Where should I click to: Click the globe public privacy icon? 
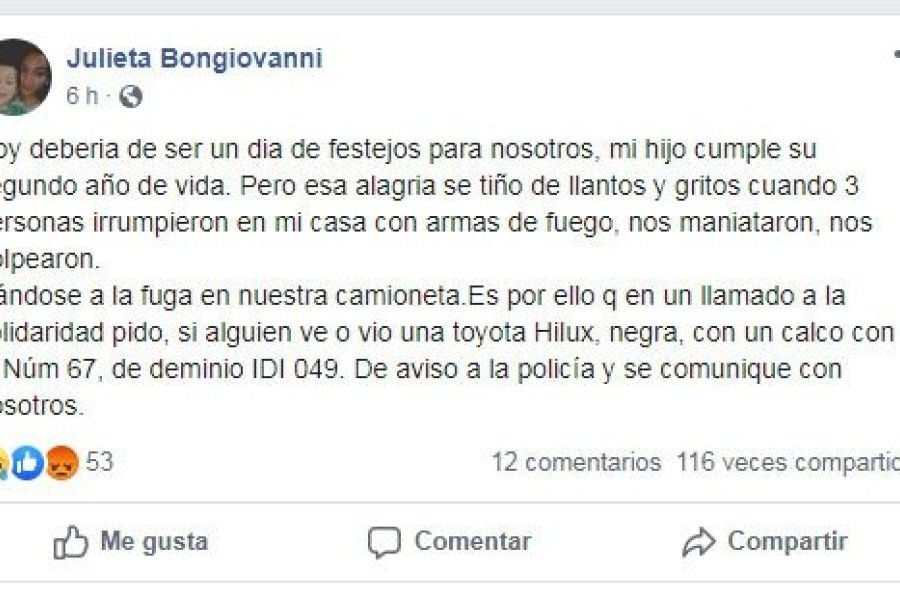(x=130, y=96)
